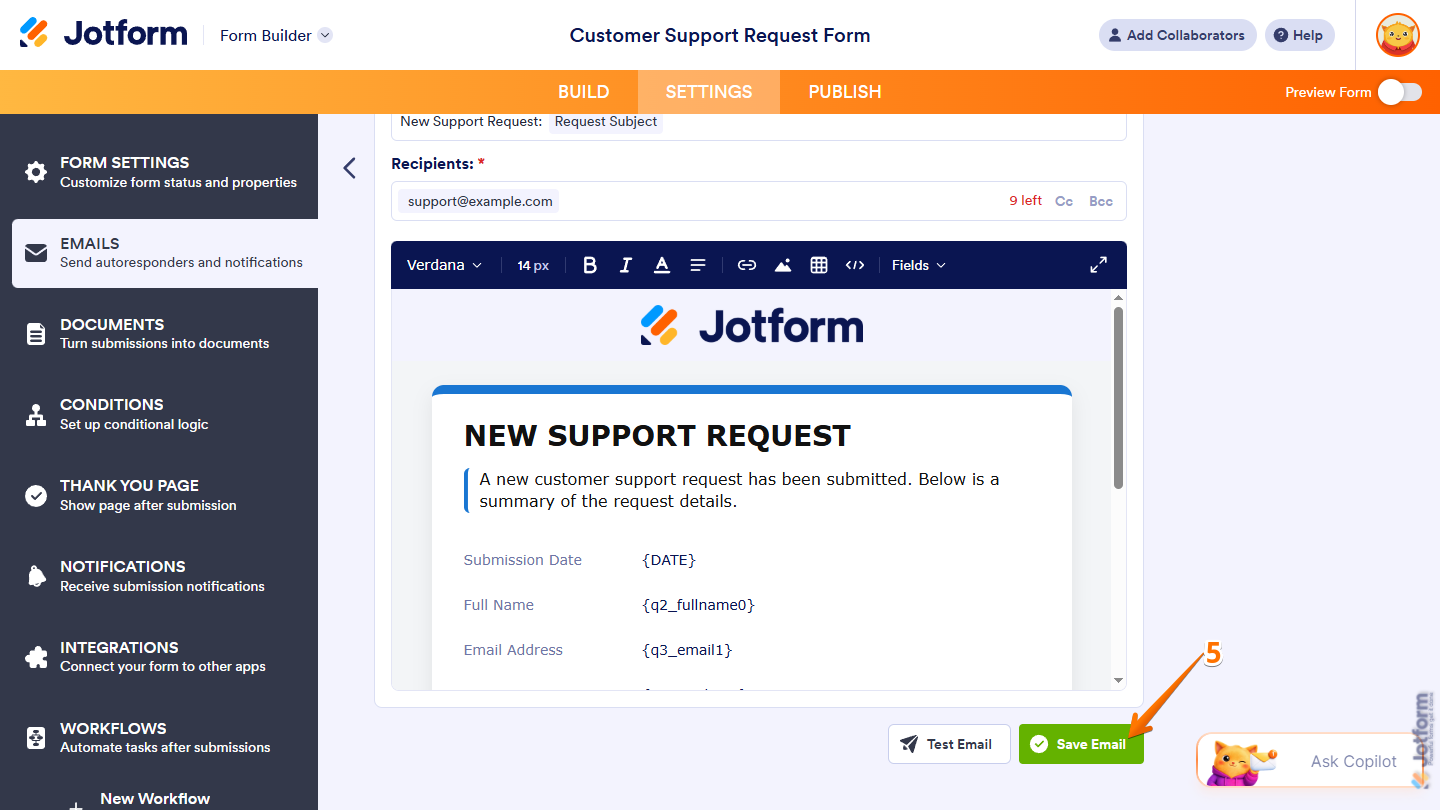Toggle bold formatting in the editor
This screenshot has width=1440, height=810.
click(590, 265)
